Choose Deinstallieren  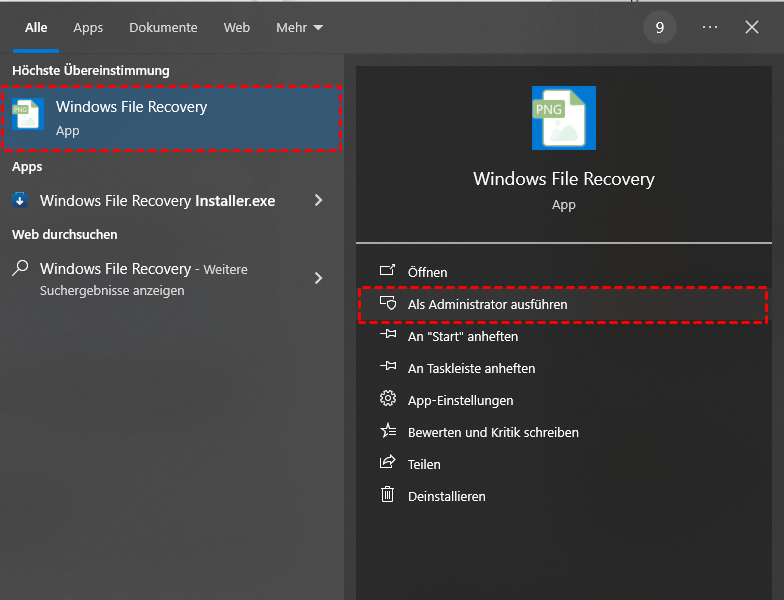click(x=564, y=496)
